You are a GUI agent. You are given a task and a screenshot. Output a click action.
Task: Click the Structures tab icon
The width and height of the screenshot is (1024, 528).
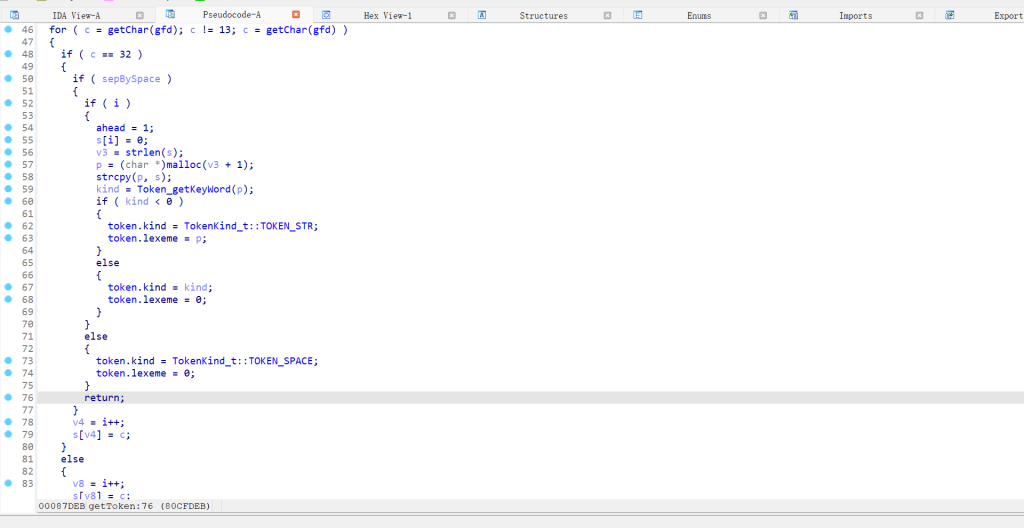(x=482, y=15)
